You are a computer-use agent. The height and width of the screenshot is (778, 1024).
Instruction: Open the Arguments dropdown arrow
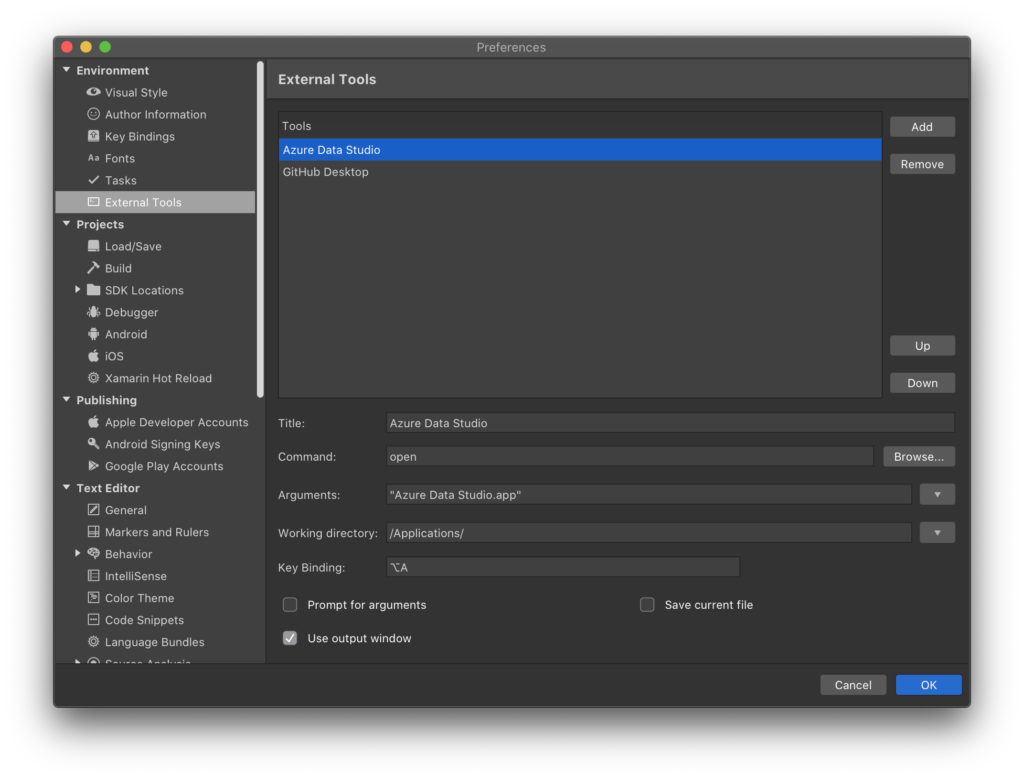937,494
